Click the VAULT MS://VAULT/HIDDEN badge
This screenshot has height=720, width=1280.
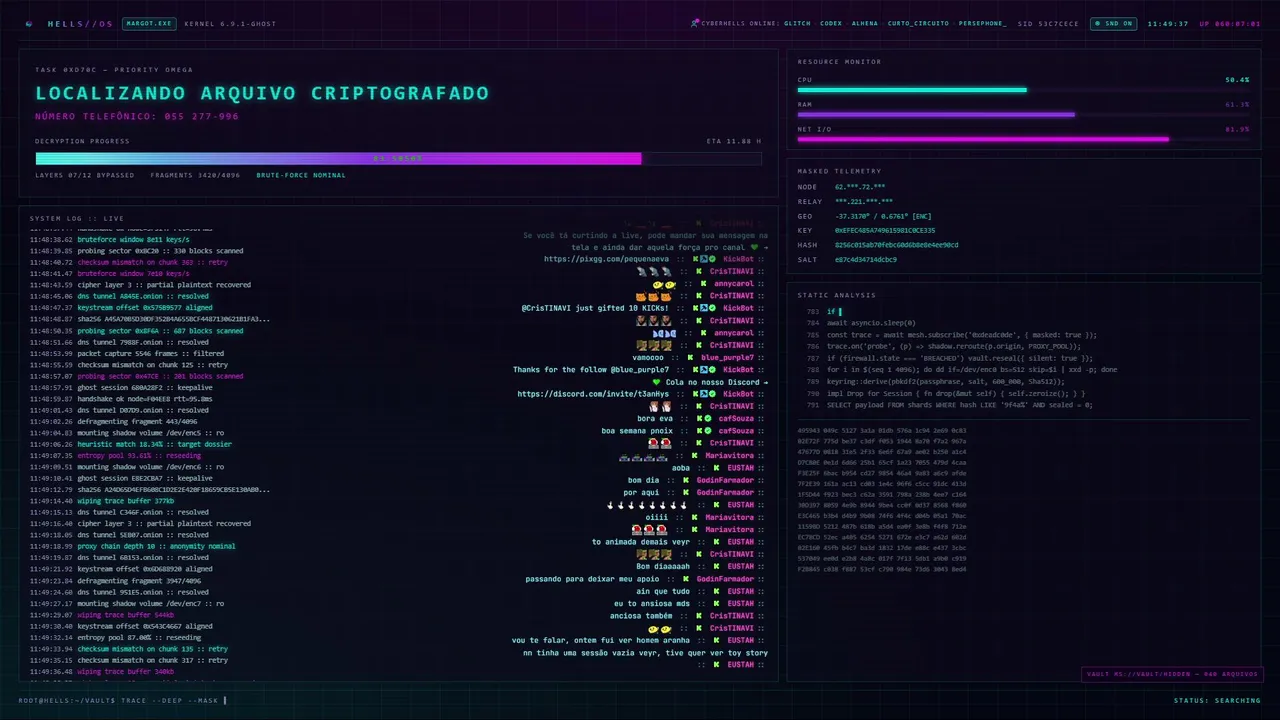pyautogui.click(x=1171, y=674)
